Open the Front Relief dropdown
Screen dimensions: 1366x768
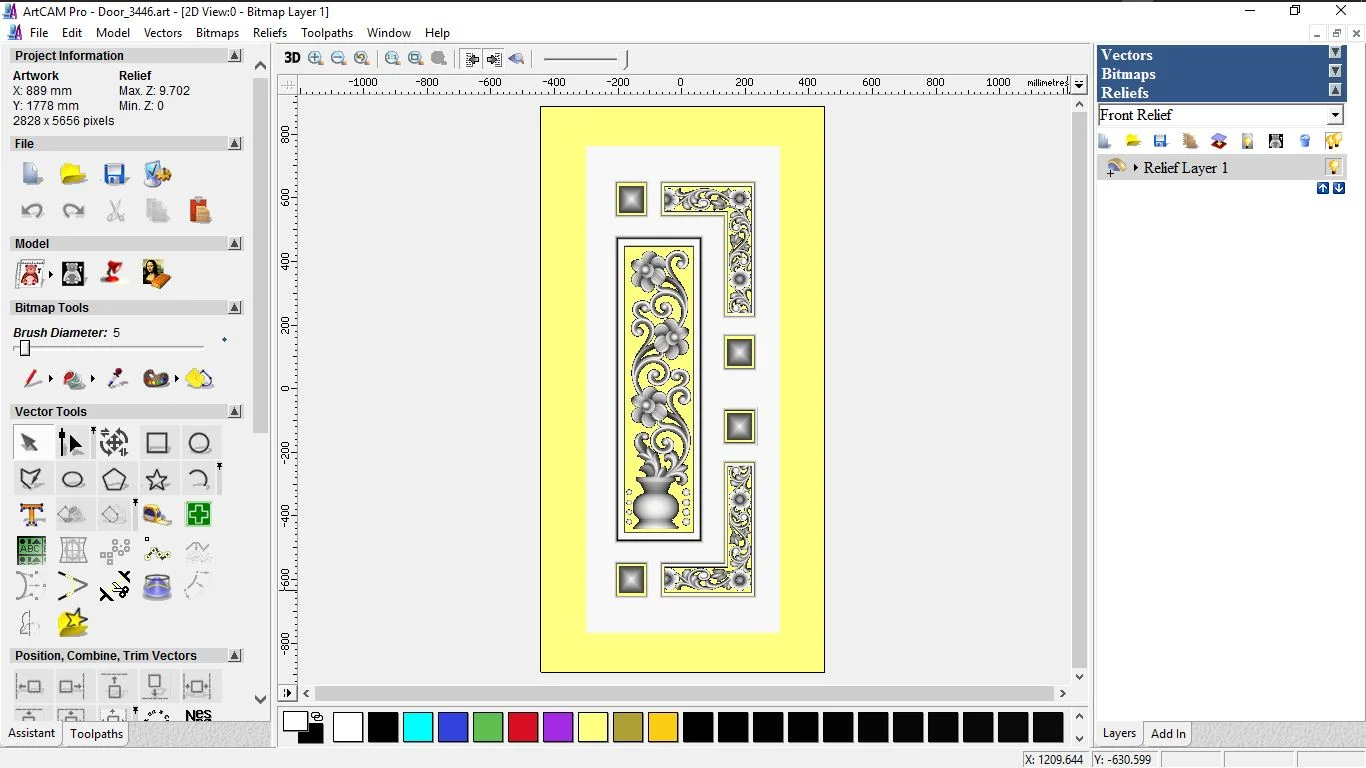tap(1334, 115)
